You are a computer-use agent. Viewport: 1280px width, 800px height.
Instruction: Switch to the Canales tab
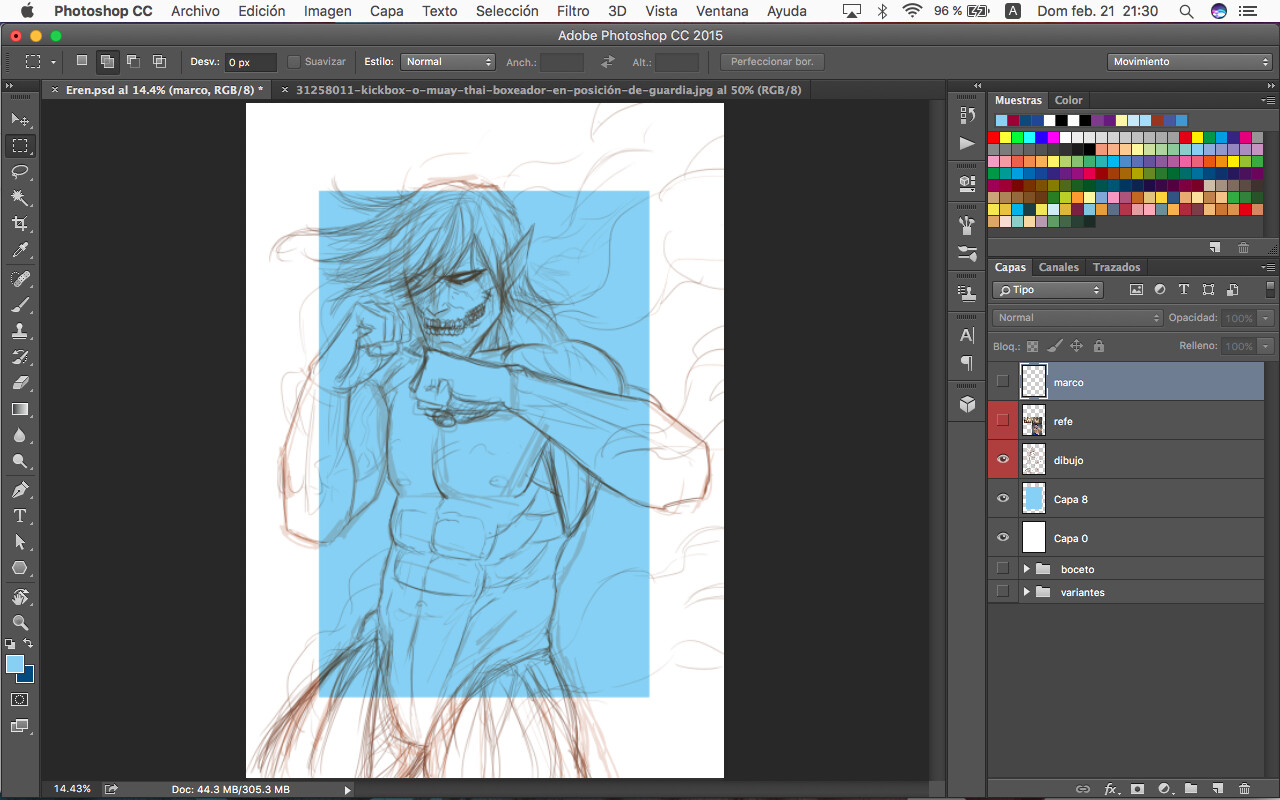click(x=1059, y=267)
